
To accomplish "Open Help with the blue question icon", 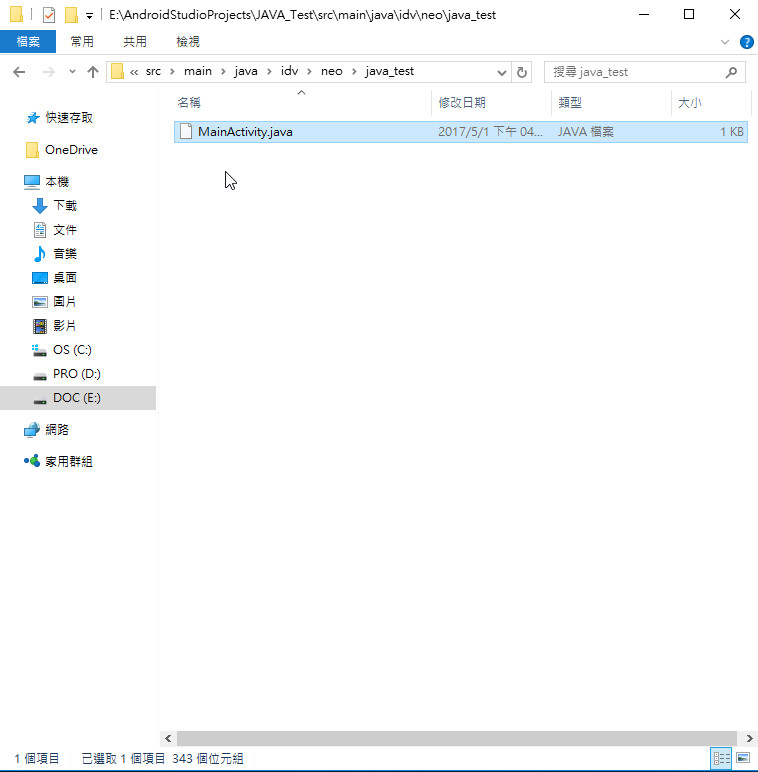I will [747, 42].
